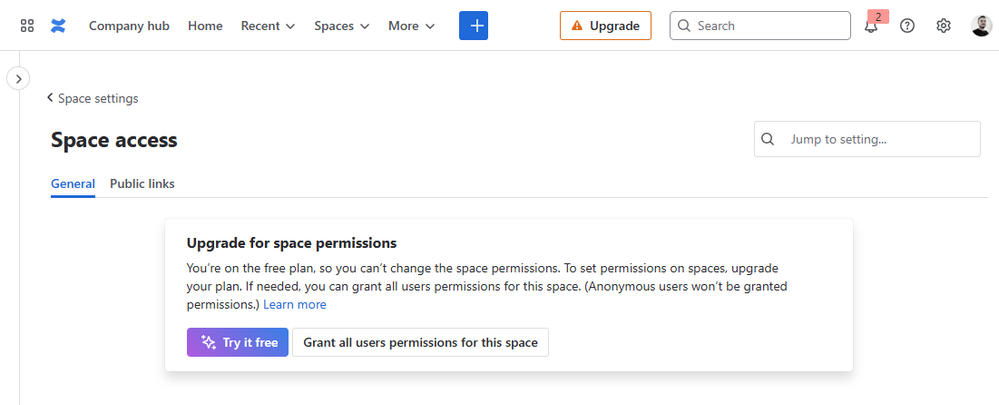Viewport: 999px width, 405px height.
Task: Click the Confluence logo icon
Action: tap(58, 25)
